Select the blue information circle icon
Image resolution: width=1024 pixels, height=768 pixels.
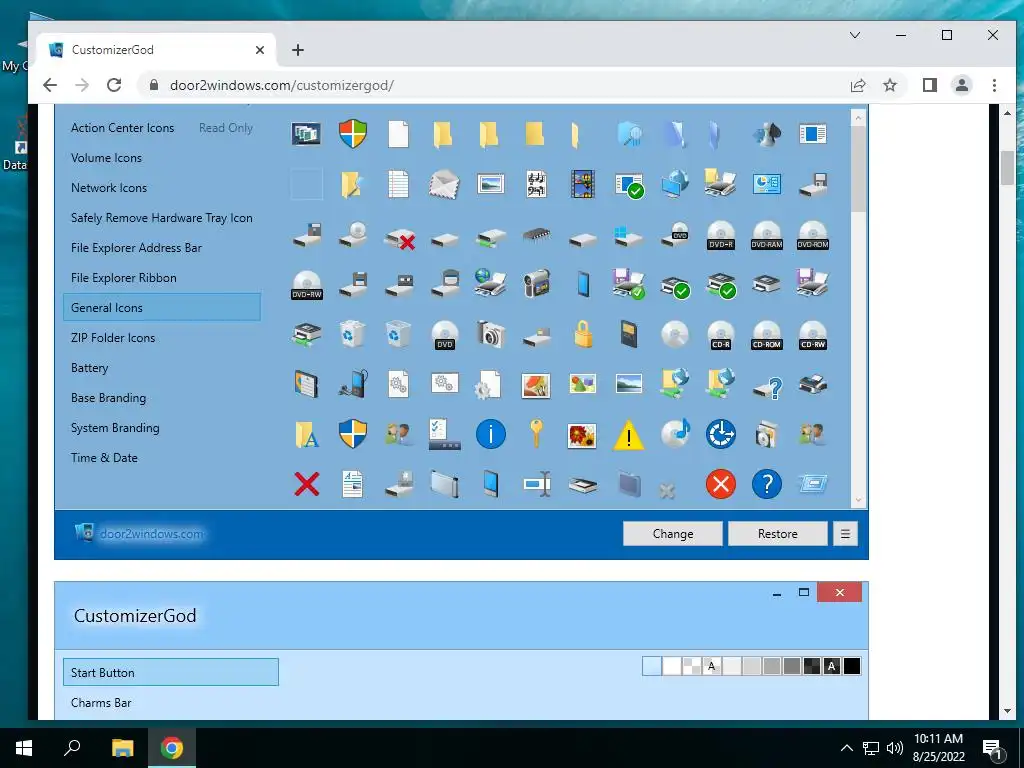(x=490, y=434)
